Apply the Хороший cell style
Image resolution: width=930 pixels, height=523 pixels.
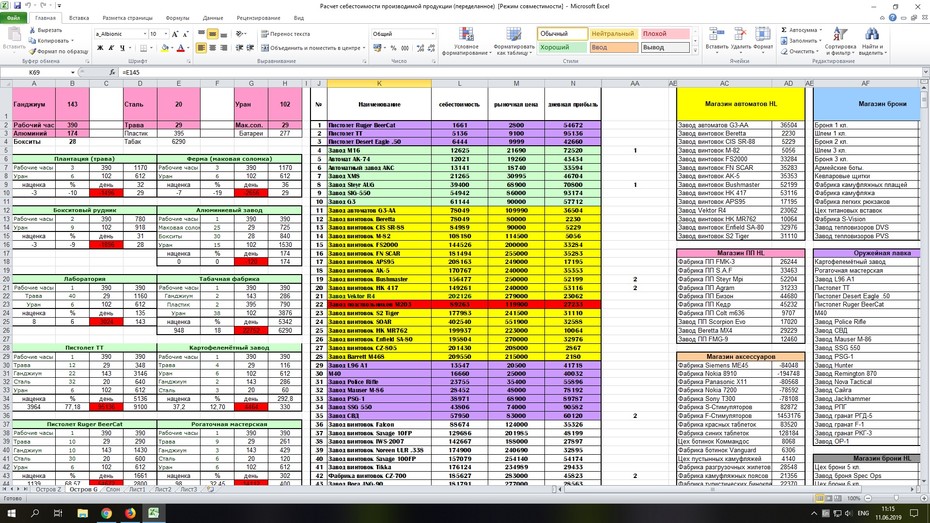click(x=562, y=47)
